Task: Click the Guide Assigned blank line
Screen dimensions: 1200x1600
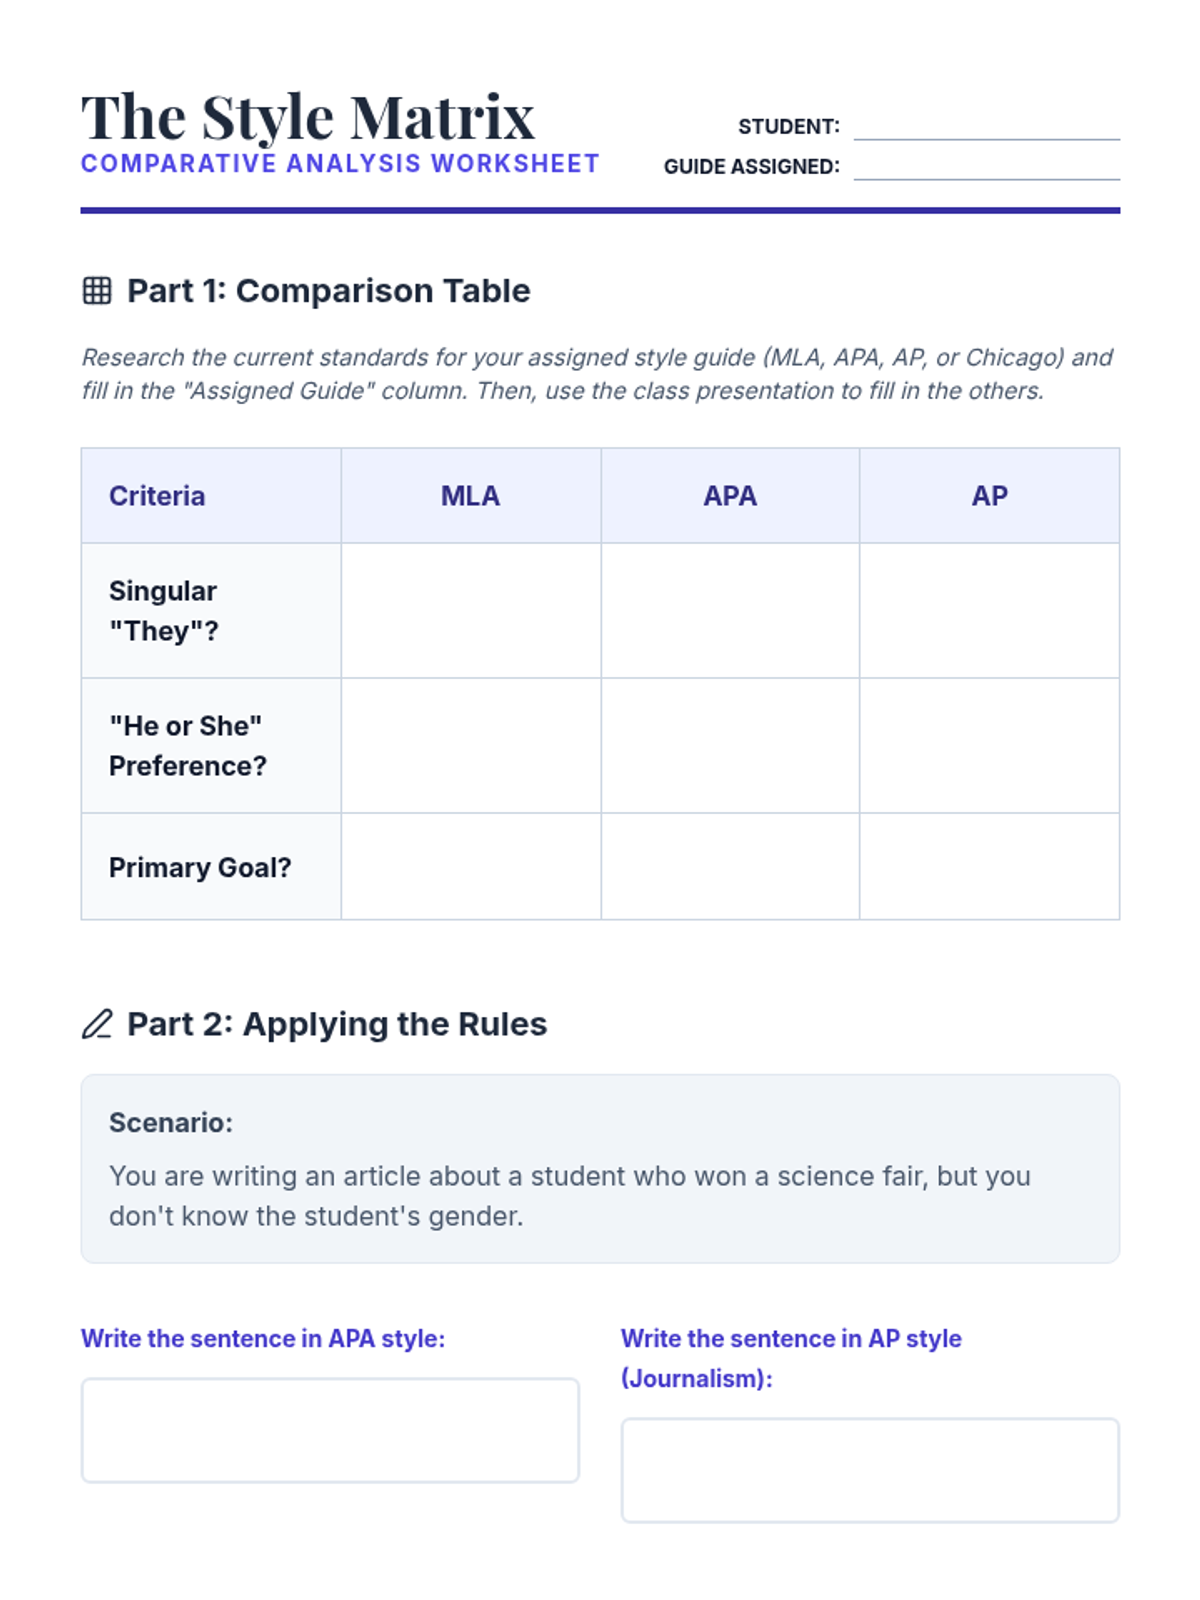Action: click(986, 167)
